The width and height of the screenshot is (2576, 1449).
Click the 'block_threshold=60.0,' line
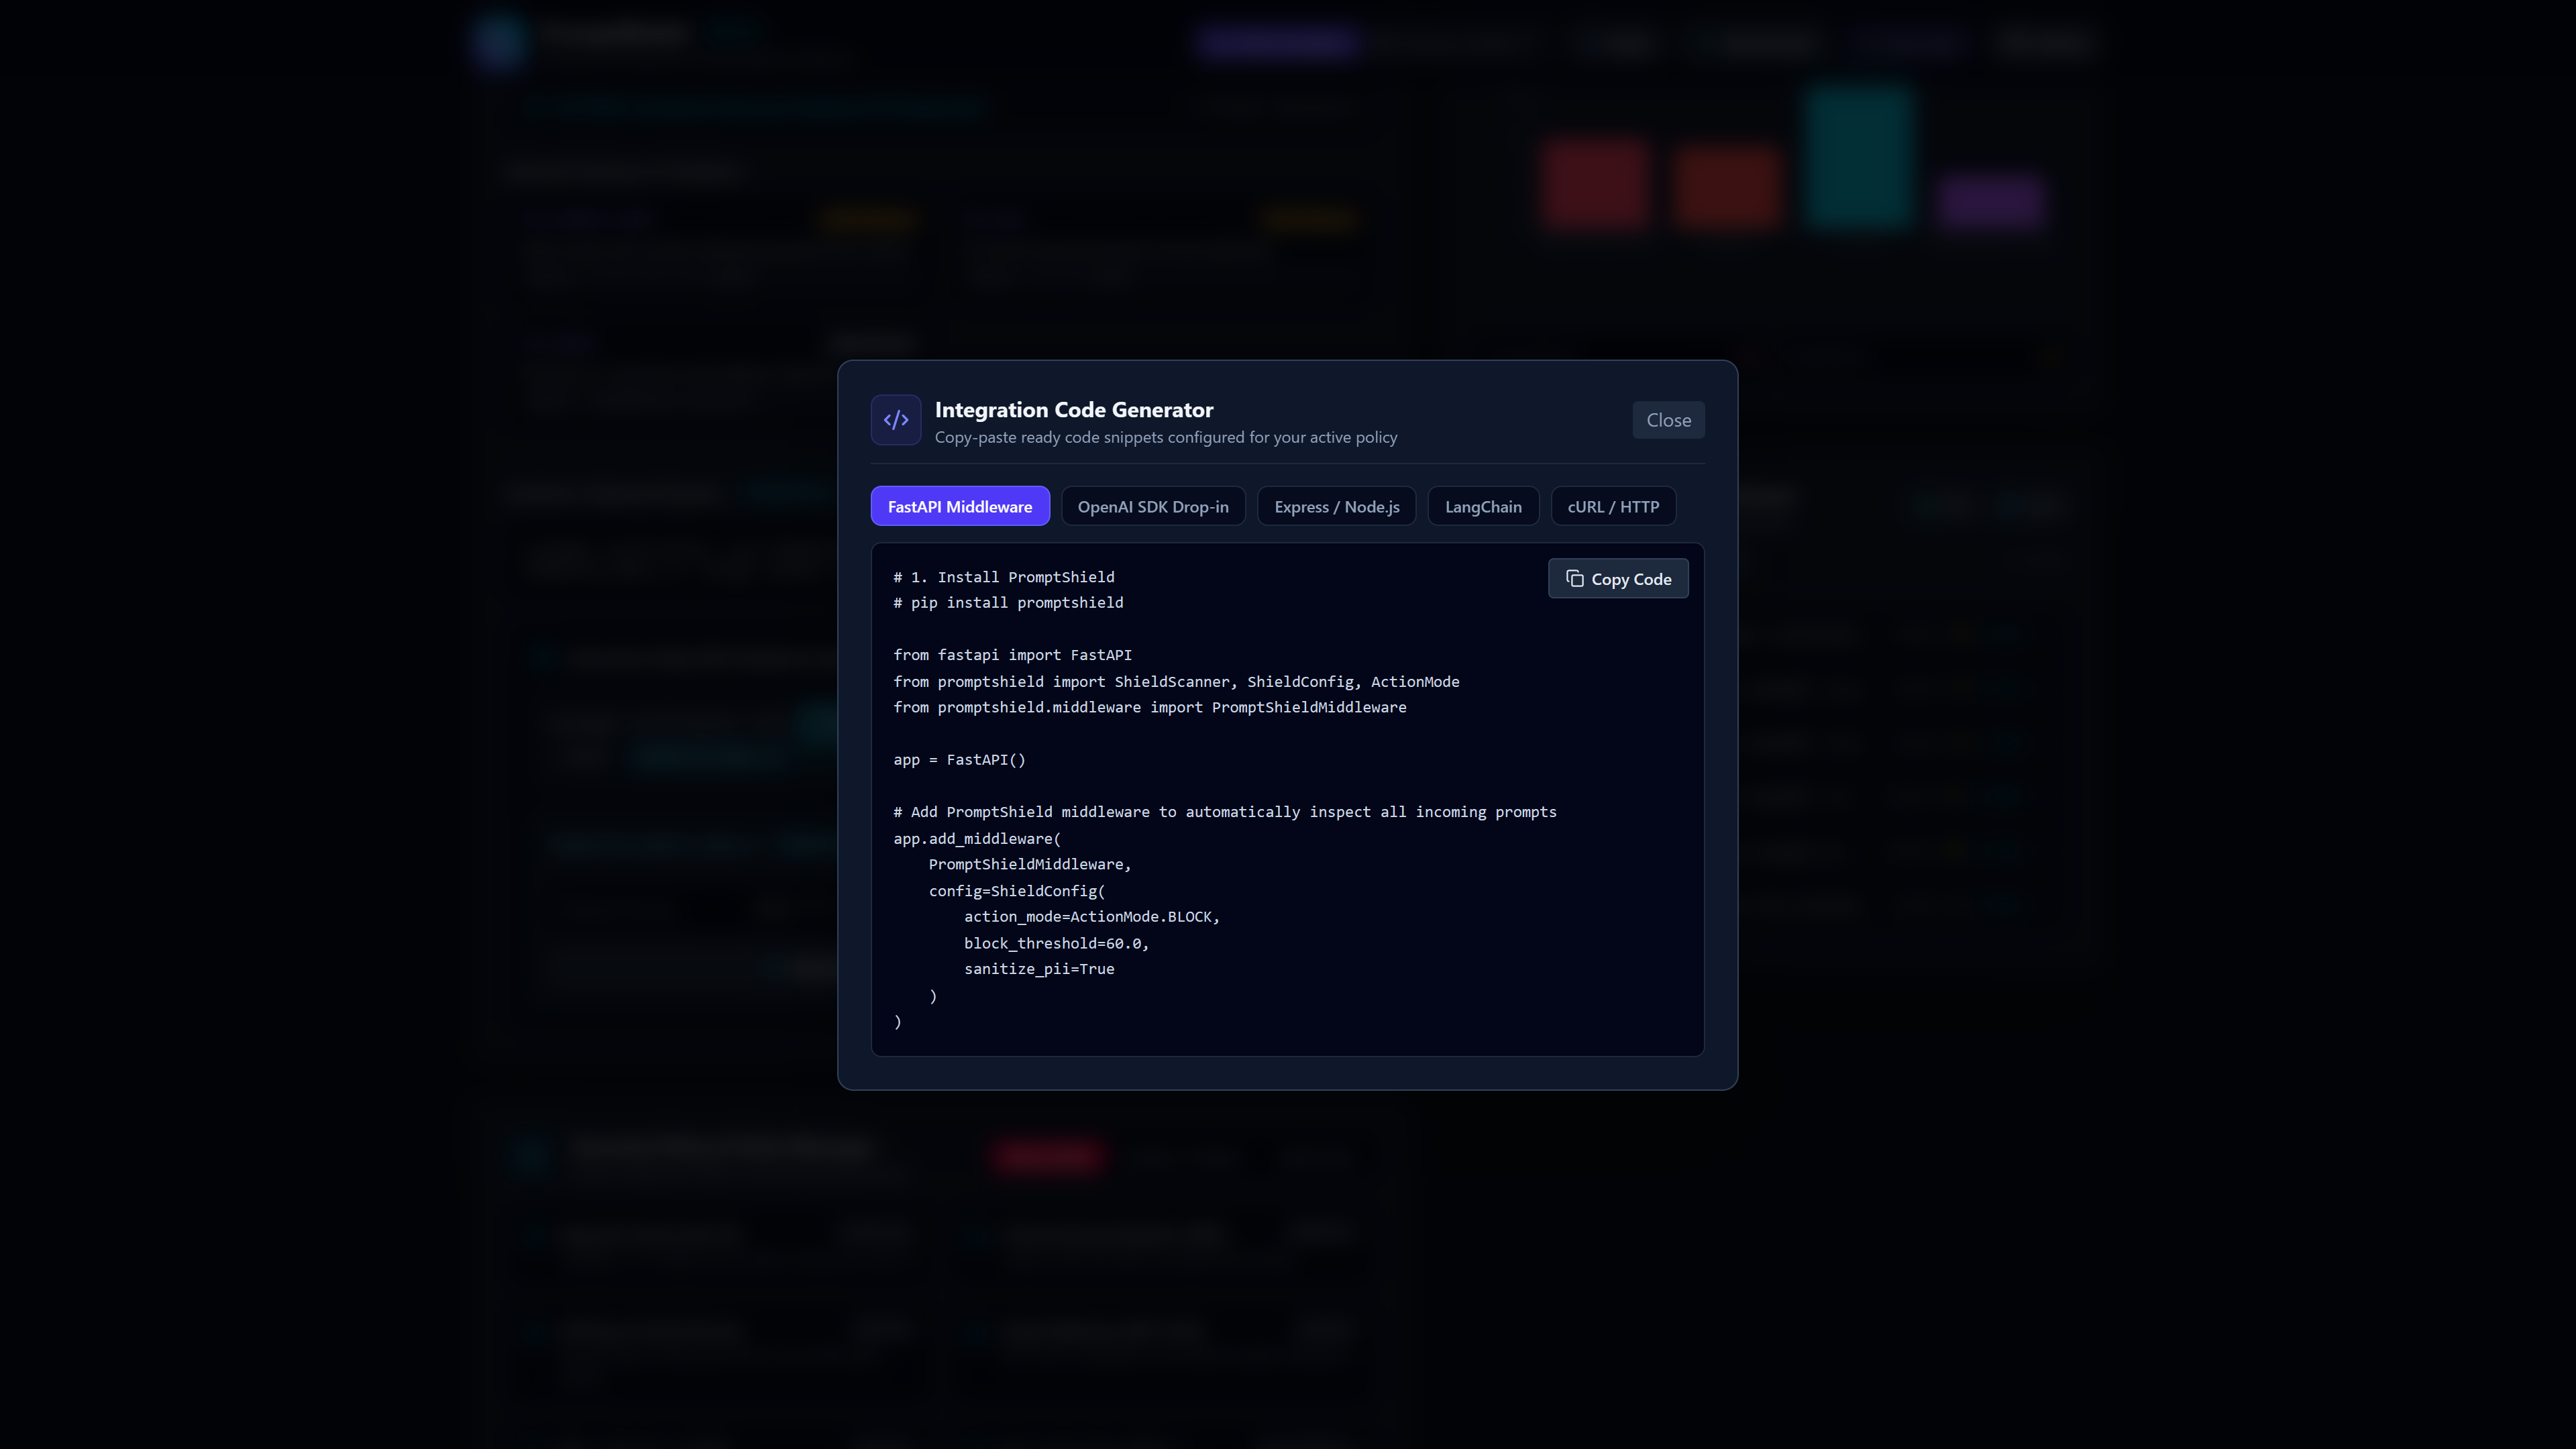click(1056, 943)
